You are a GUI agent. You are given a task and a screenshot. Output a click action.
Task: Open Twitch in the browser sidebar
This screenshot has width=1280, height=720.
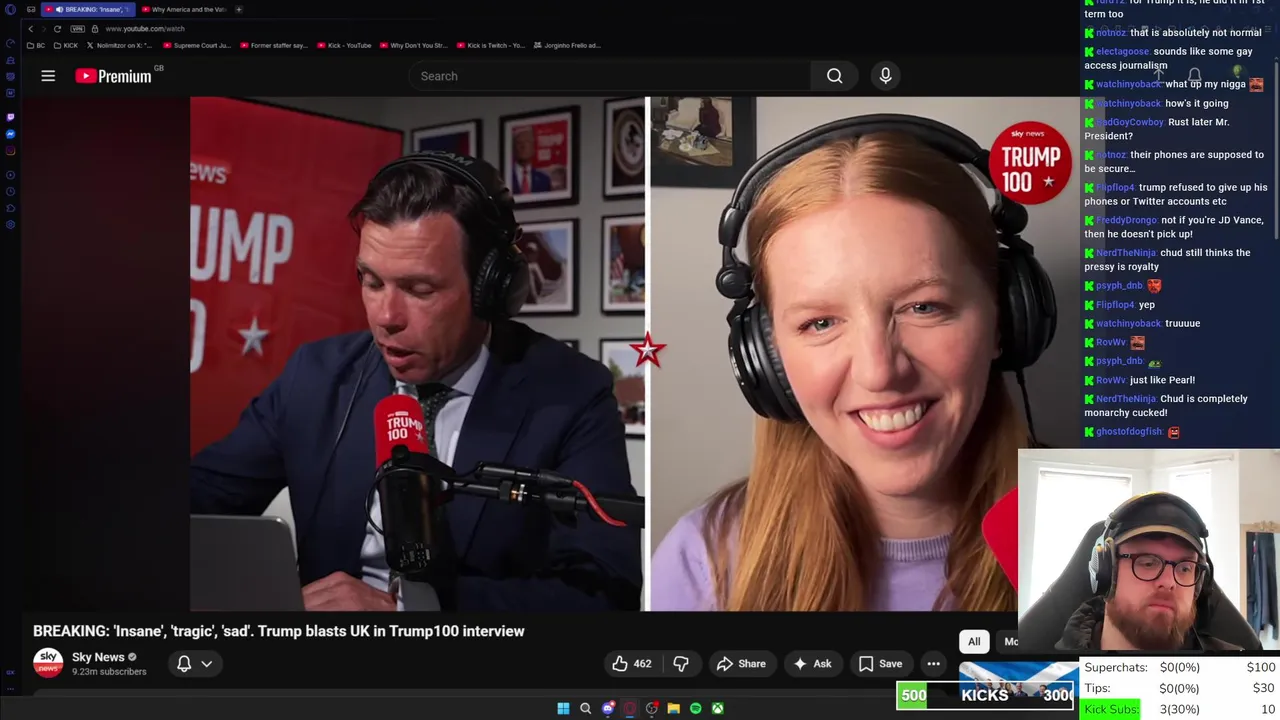(10, 117)
